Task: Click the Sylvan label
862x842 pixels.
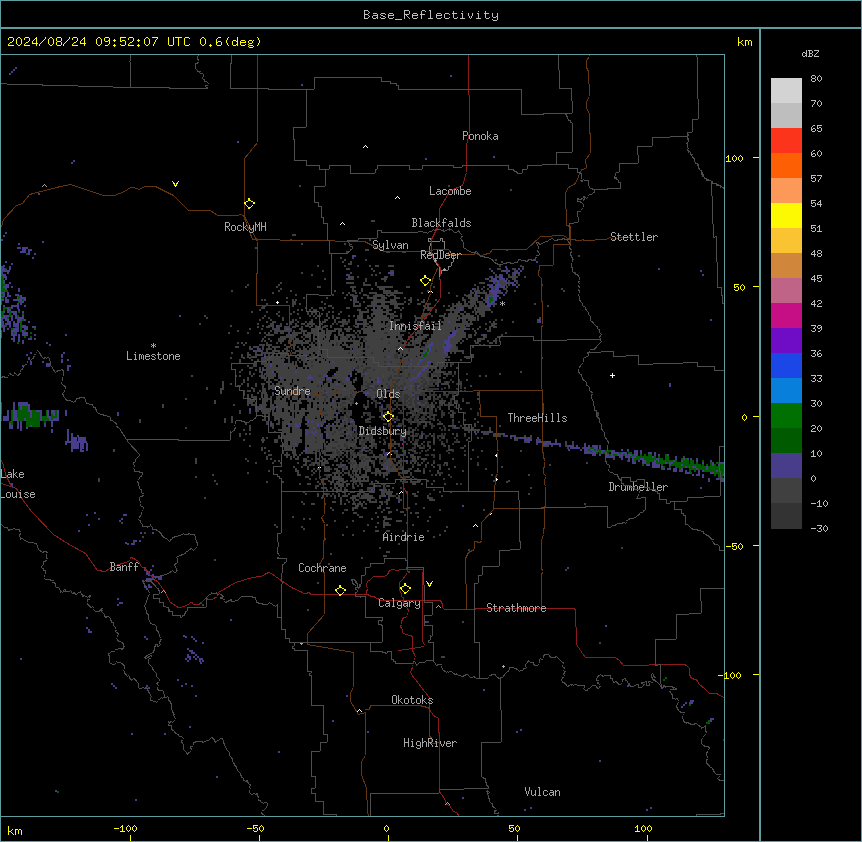Action: tap(390, 245)
